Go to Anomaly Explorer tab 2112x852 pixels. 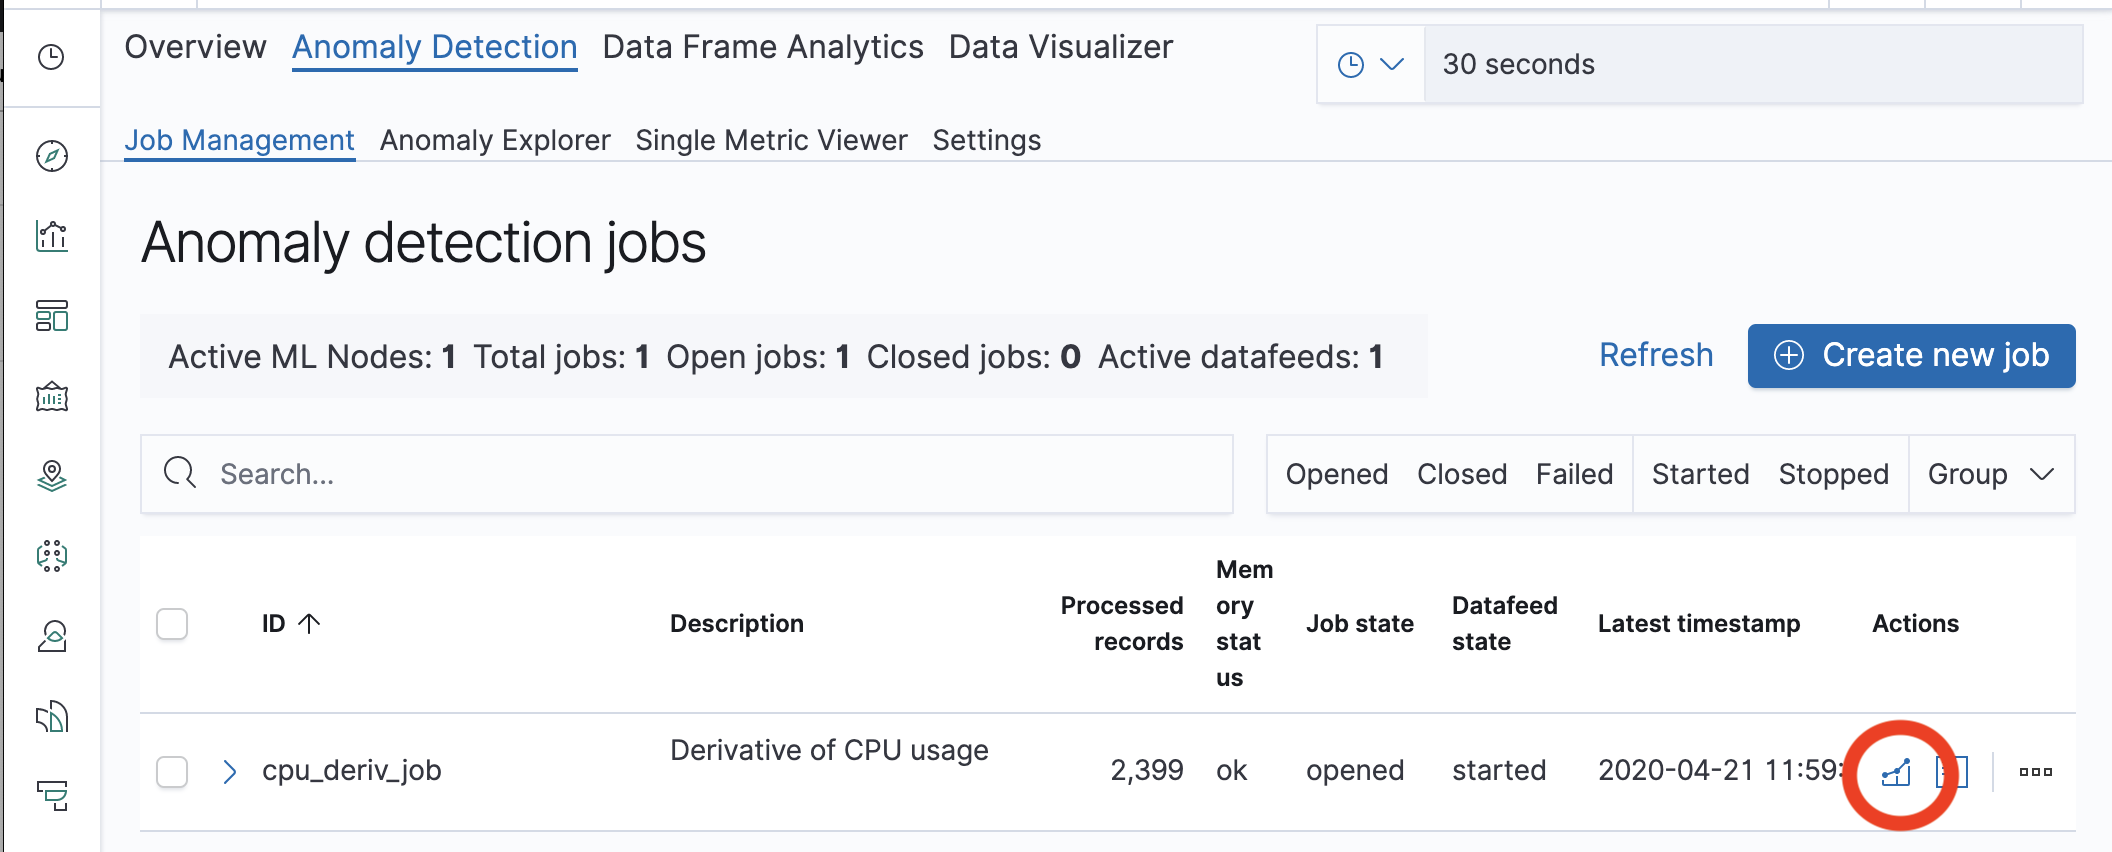pos(495,140)
